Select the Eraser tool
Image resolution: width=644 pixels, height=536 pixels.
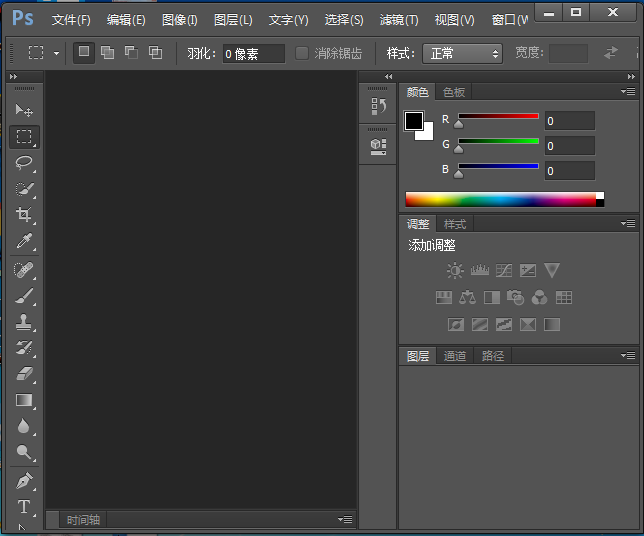[x=25, y=374]
